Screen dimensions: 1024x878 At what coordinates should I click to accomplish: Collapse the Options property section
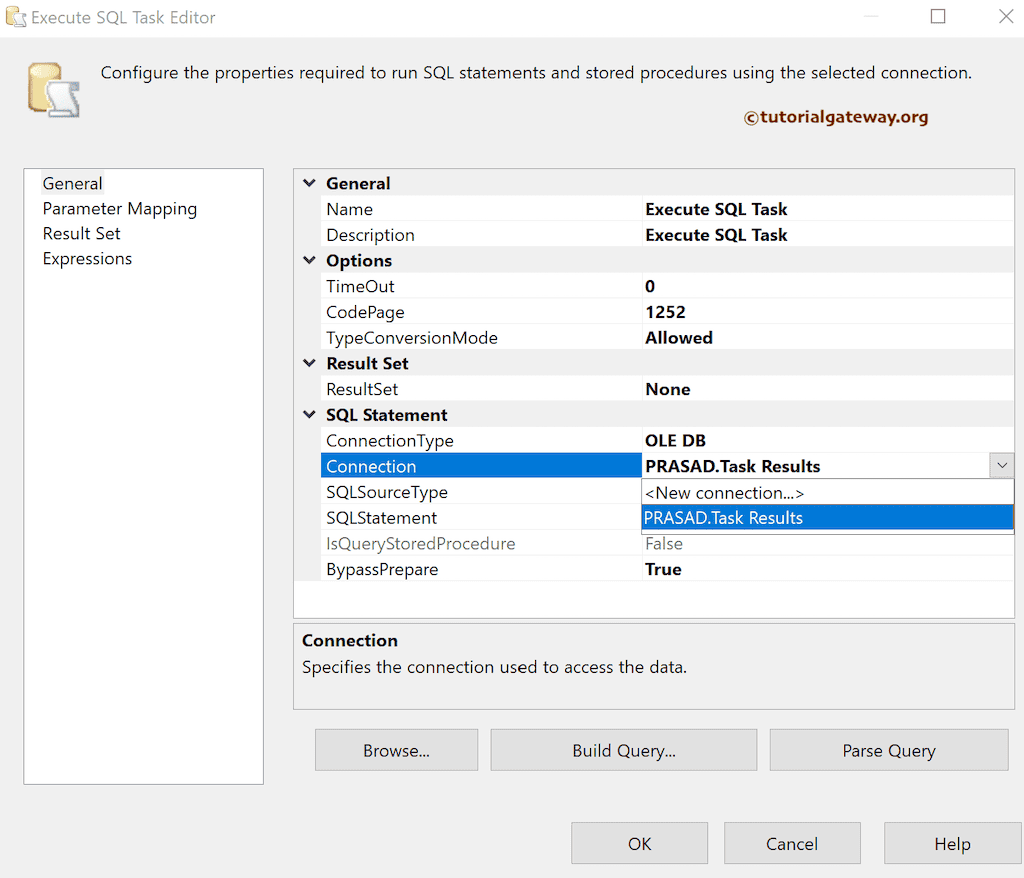click(x=309, y=260)
